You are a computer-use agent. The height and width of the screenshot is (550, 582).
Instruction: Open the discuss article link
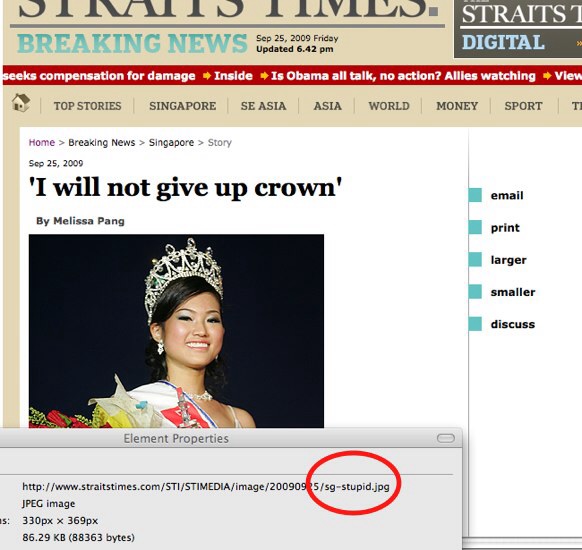513,324
